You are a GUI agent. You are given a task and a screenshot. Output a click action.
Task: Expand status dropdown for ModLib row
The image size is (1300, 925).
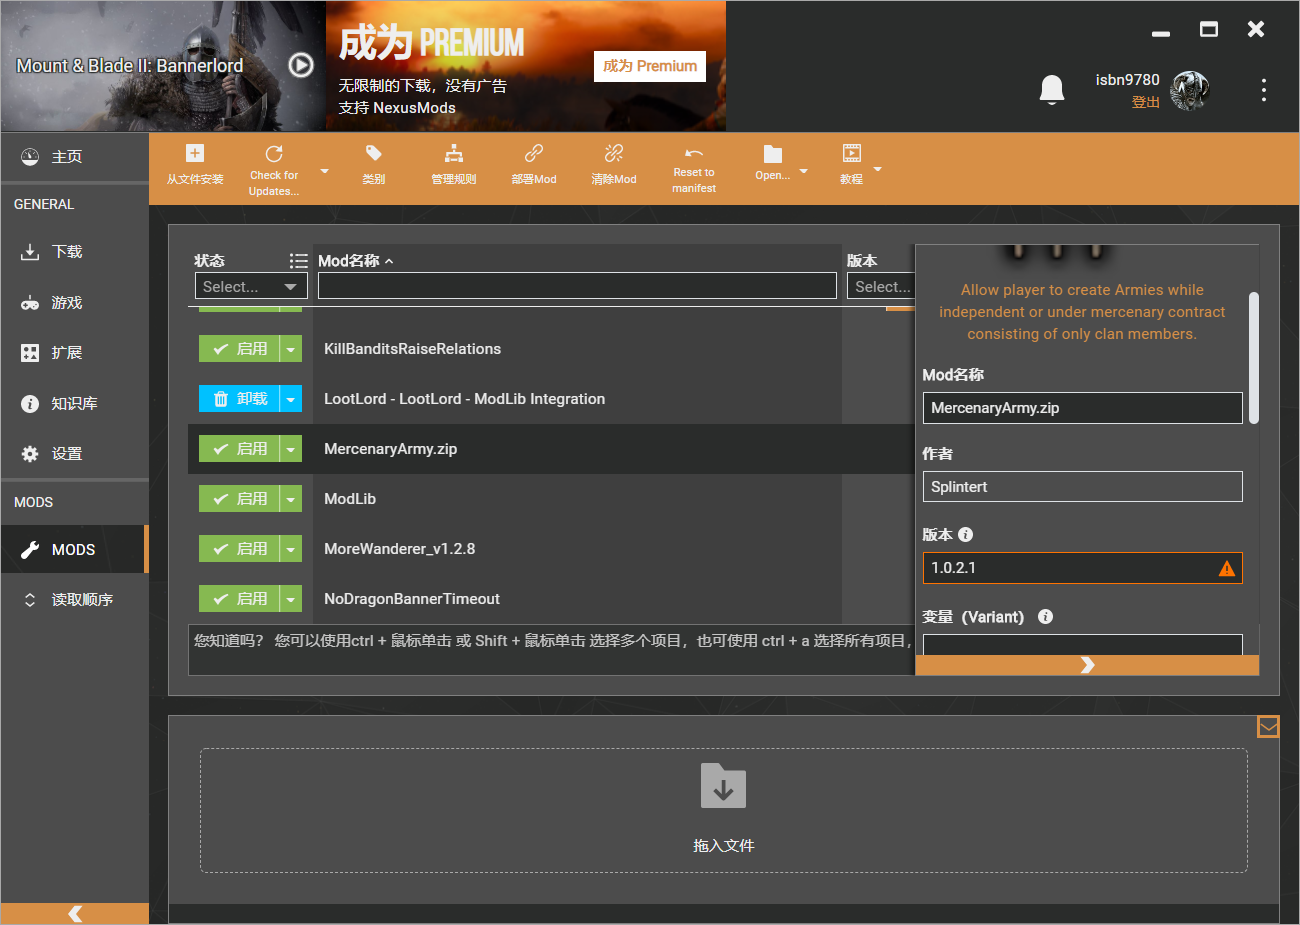click(x=291, y=499)
